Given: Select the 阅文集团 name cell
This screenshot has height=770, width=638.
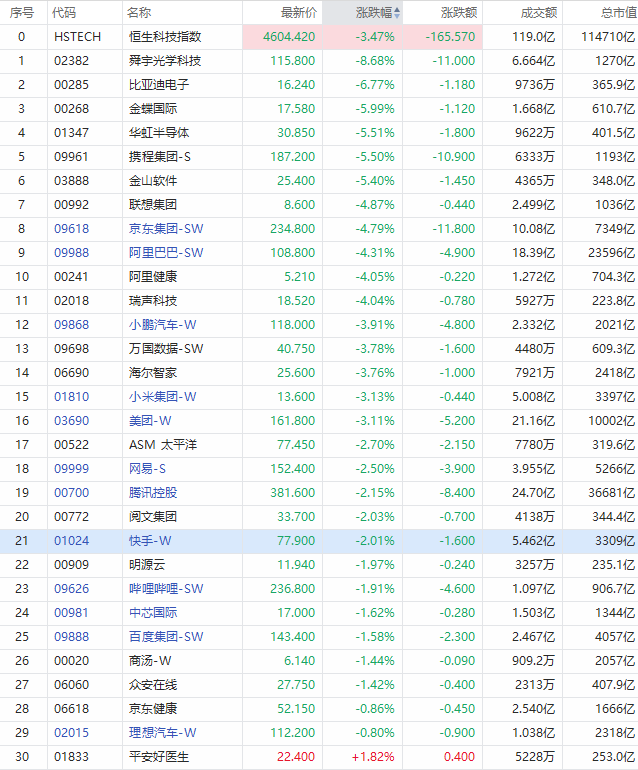Looking at the screenshot, I should [x=182, y=517].
